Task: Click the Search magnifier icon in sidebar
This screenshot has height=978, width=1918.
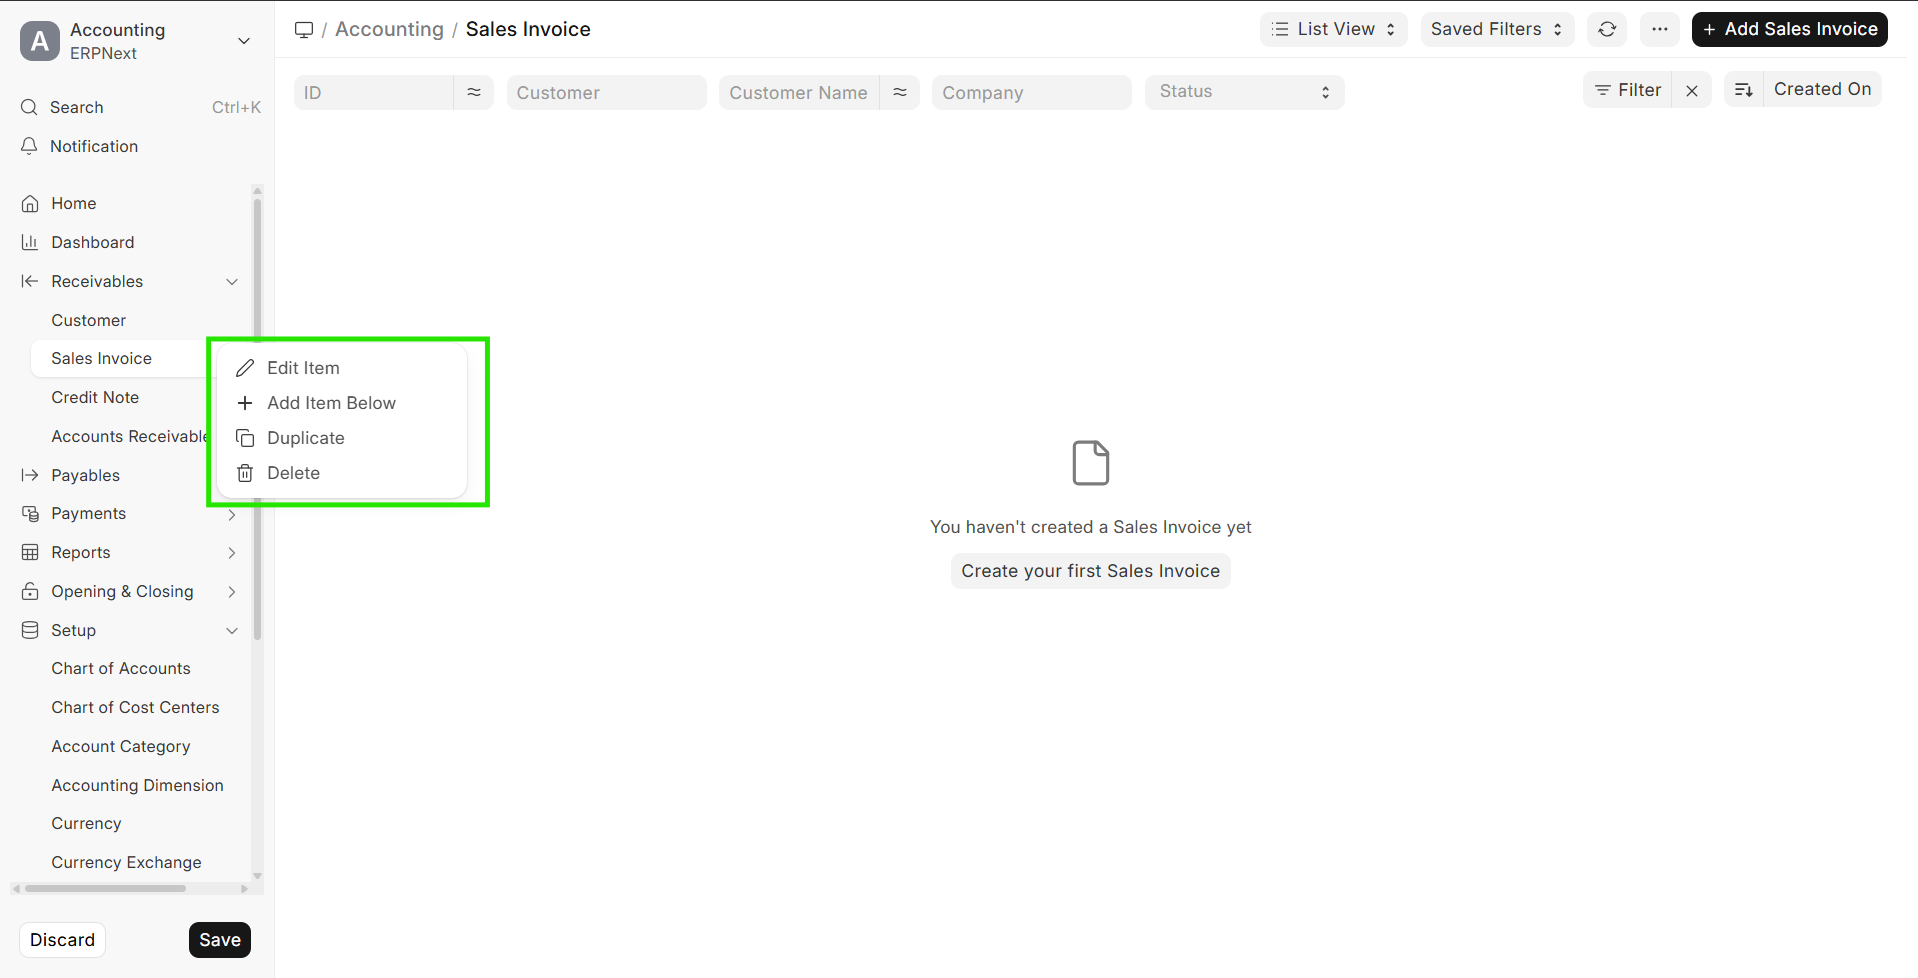Action: click(x=29, y=107)
